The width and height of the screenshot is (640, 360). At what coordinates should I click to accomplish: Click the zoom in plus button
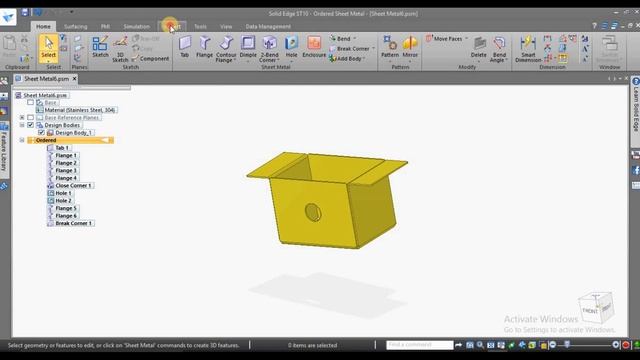point(616,345)
